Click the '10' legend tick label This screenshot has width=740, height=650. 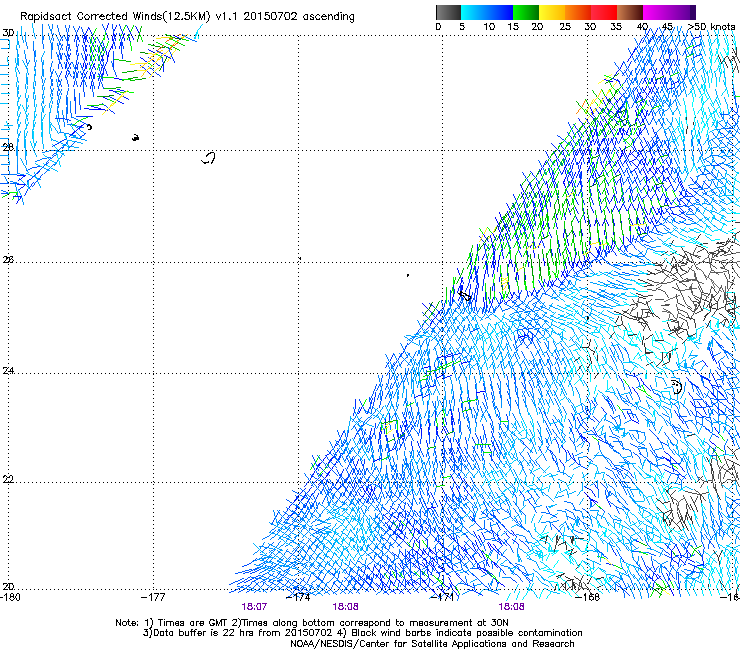[x=489, y=27]
